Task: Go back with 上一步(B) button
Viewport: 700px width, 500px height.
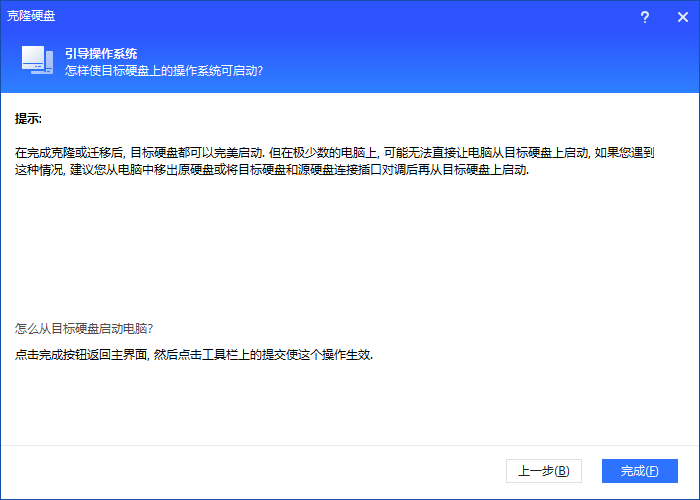Action: [543, 471]
